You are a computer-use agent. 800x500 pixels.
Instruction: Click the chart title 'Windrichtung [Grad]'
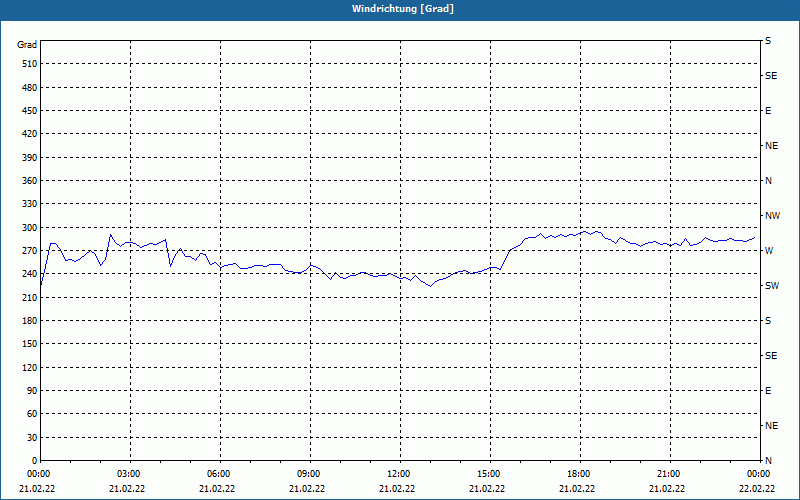[x=403, y=9]
